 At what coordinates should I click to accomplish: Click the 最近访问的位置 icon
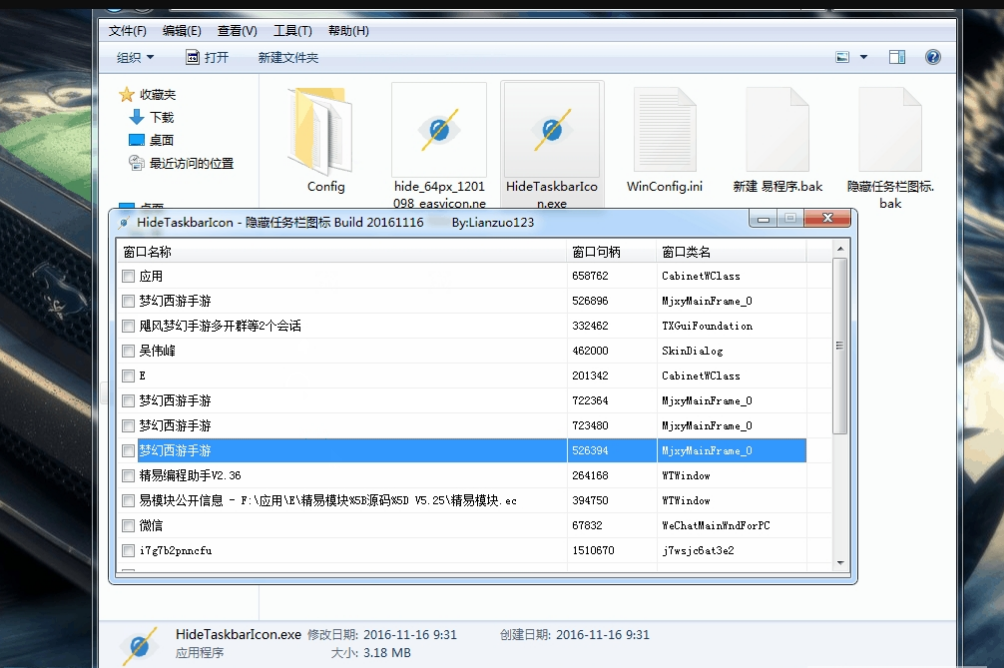136,163
